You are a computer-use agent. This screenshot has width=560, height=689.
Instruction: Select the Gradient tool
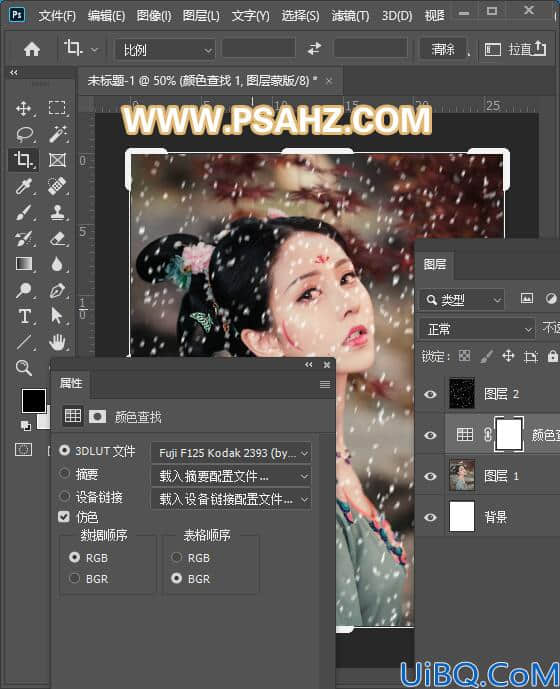click(x=24, y=264)
